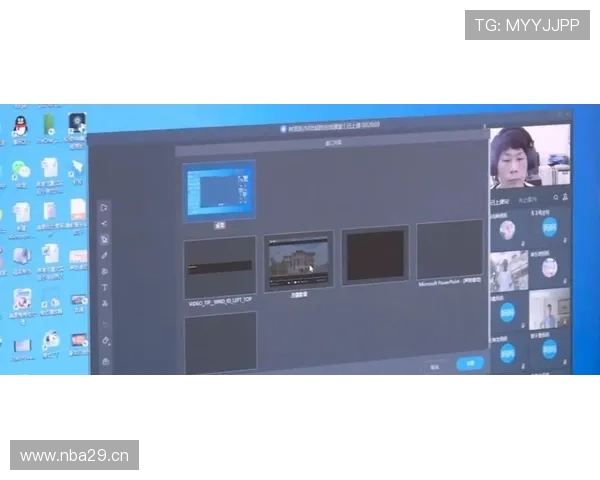This screenshot has width=600, height=480.
Task: Switch to the first participants tab
Action: (x=498, y=201)
